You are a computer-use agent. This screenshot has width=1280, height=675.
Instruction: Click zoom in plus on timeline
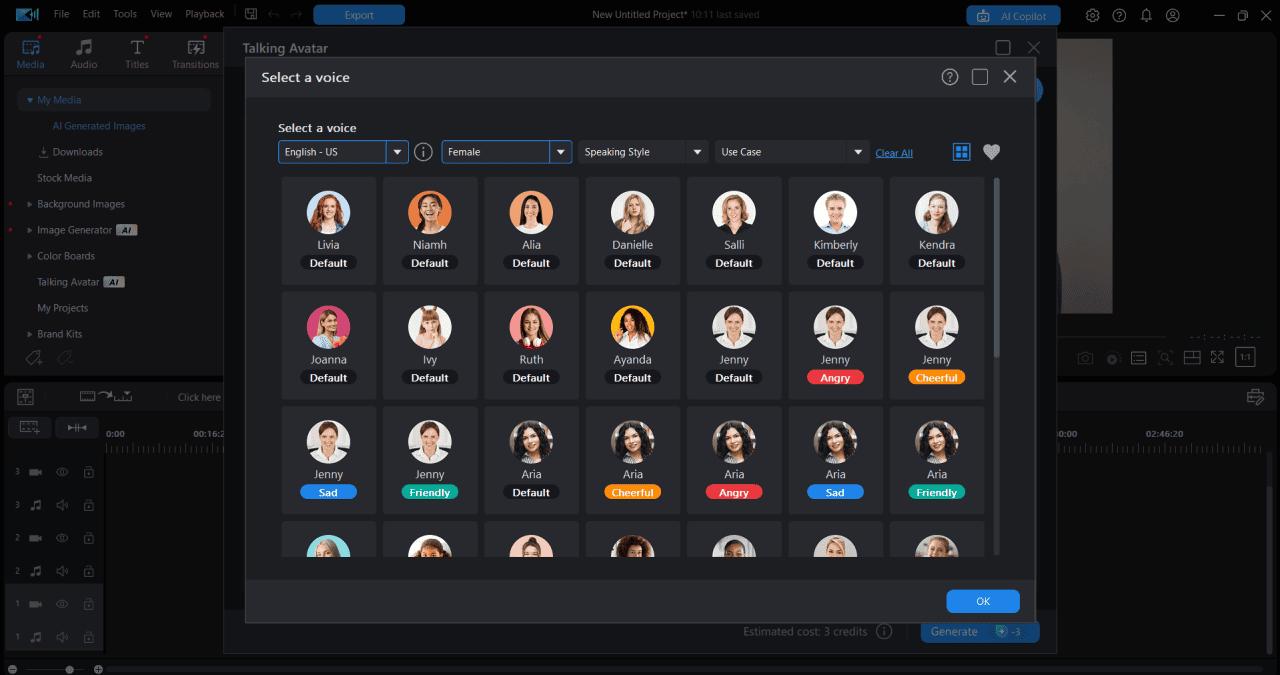pyautogui.click(x=98, y=669)
